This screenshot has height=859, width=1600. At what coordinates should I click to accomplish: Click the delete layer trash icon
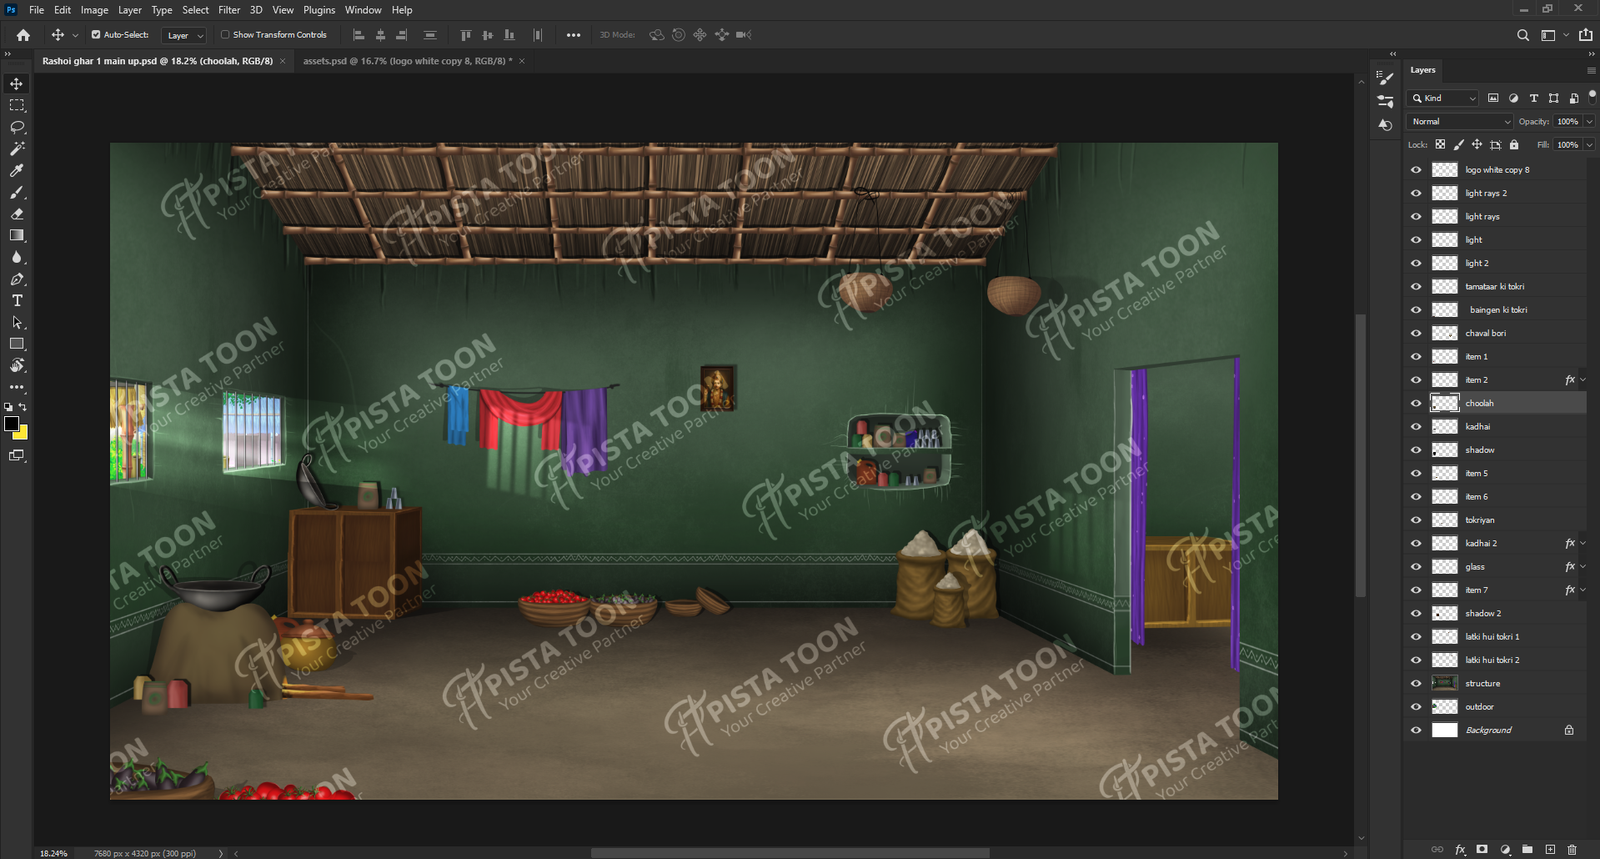pyautogui.click(x=1572, y=849)
